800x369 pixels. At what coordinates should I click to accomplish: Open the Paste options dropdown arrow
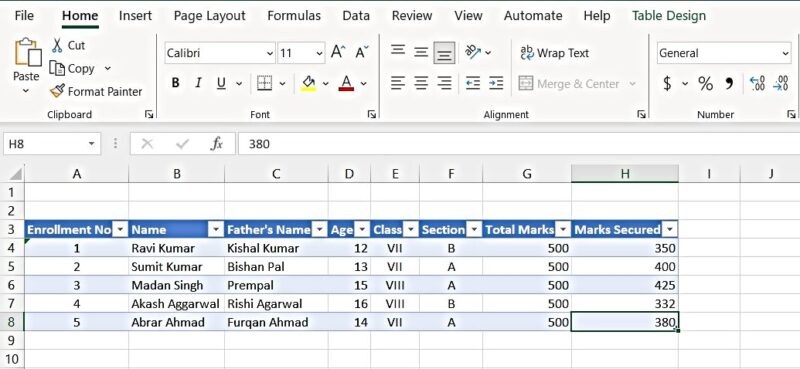coord(26,92)
